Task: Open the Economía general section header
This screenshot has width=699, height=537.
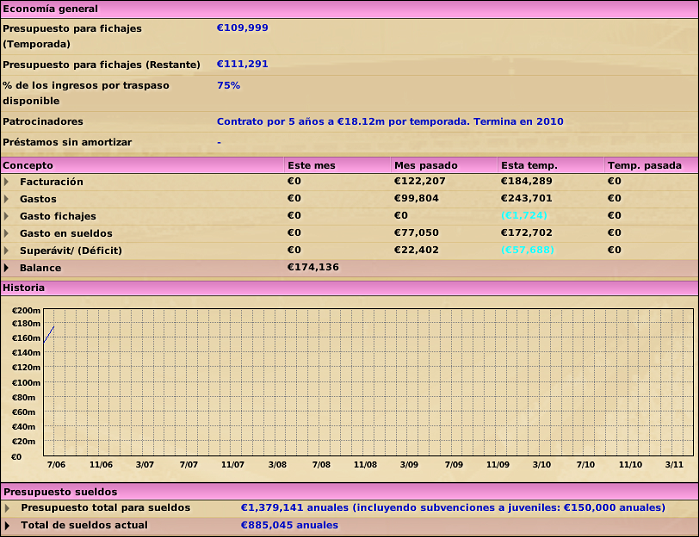Action: point(350,9)
